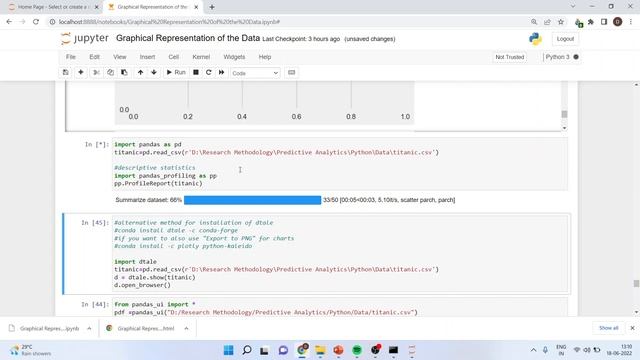The width and height of the screenshot is (640, 360).
Task: Open the Windows Start menu
Action: 229,350
